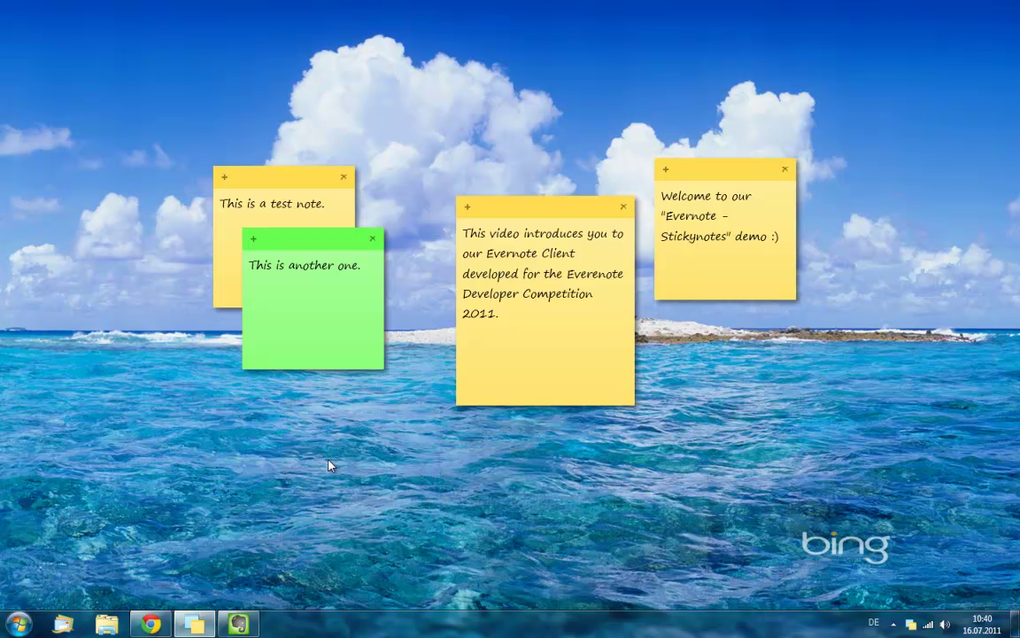The height and width of the screenshot is (638, 1020).
Task: Click Show desktop at the taskbar's right edge
Action: 1015,624
